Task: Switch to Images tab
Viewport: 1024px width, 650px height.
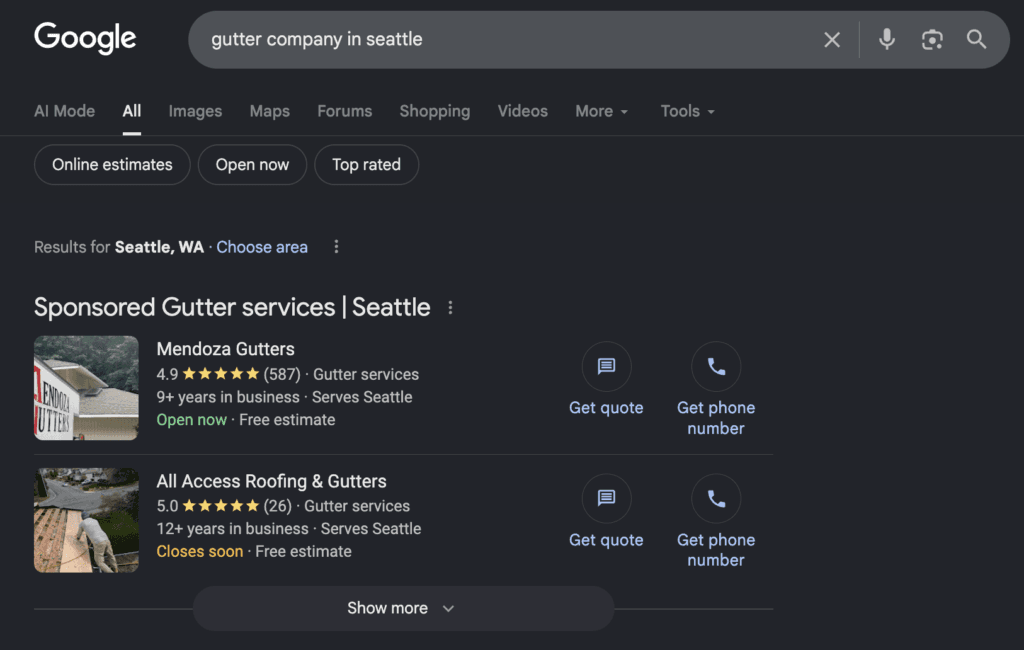Action: coord(195,111)
